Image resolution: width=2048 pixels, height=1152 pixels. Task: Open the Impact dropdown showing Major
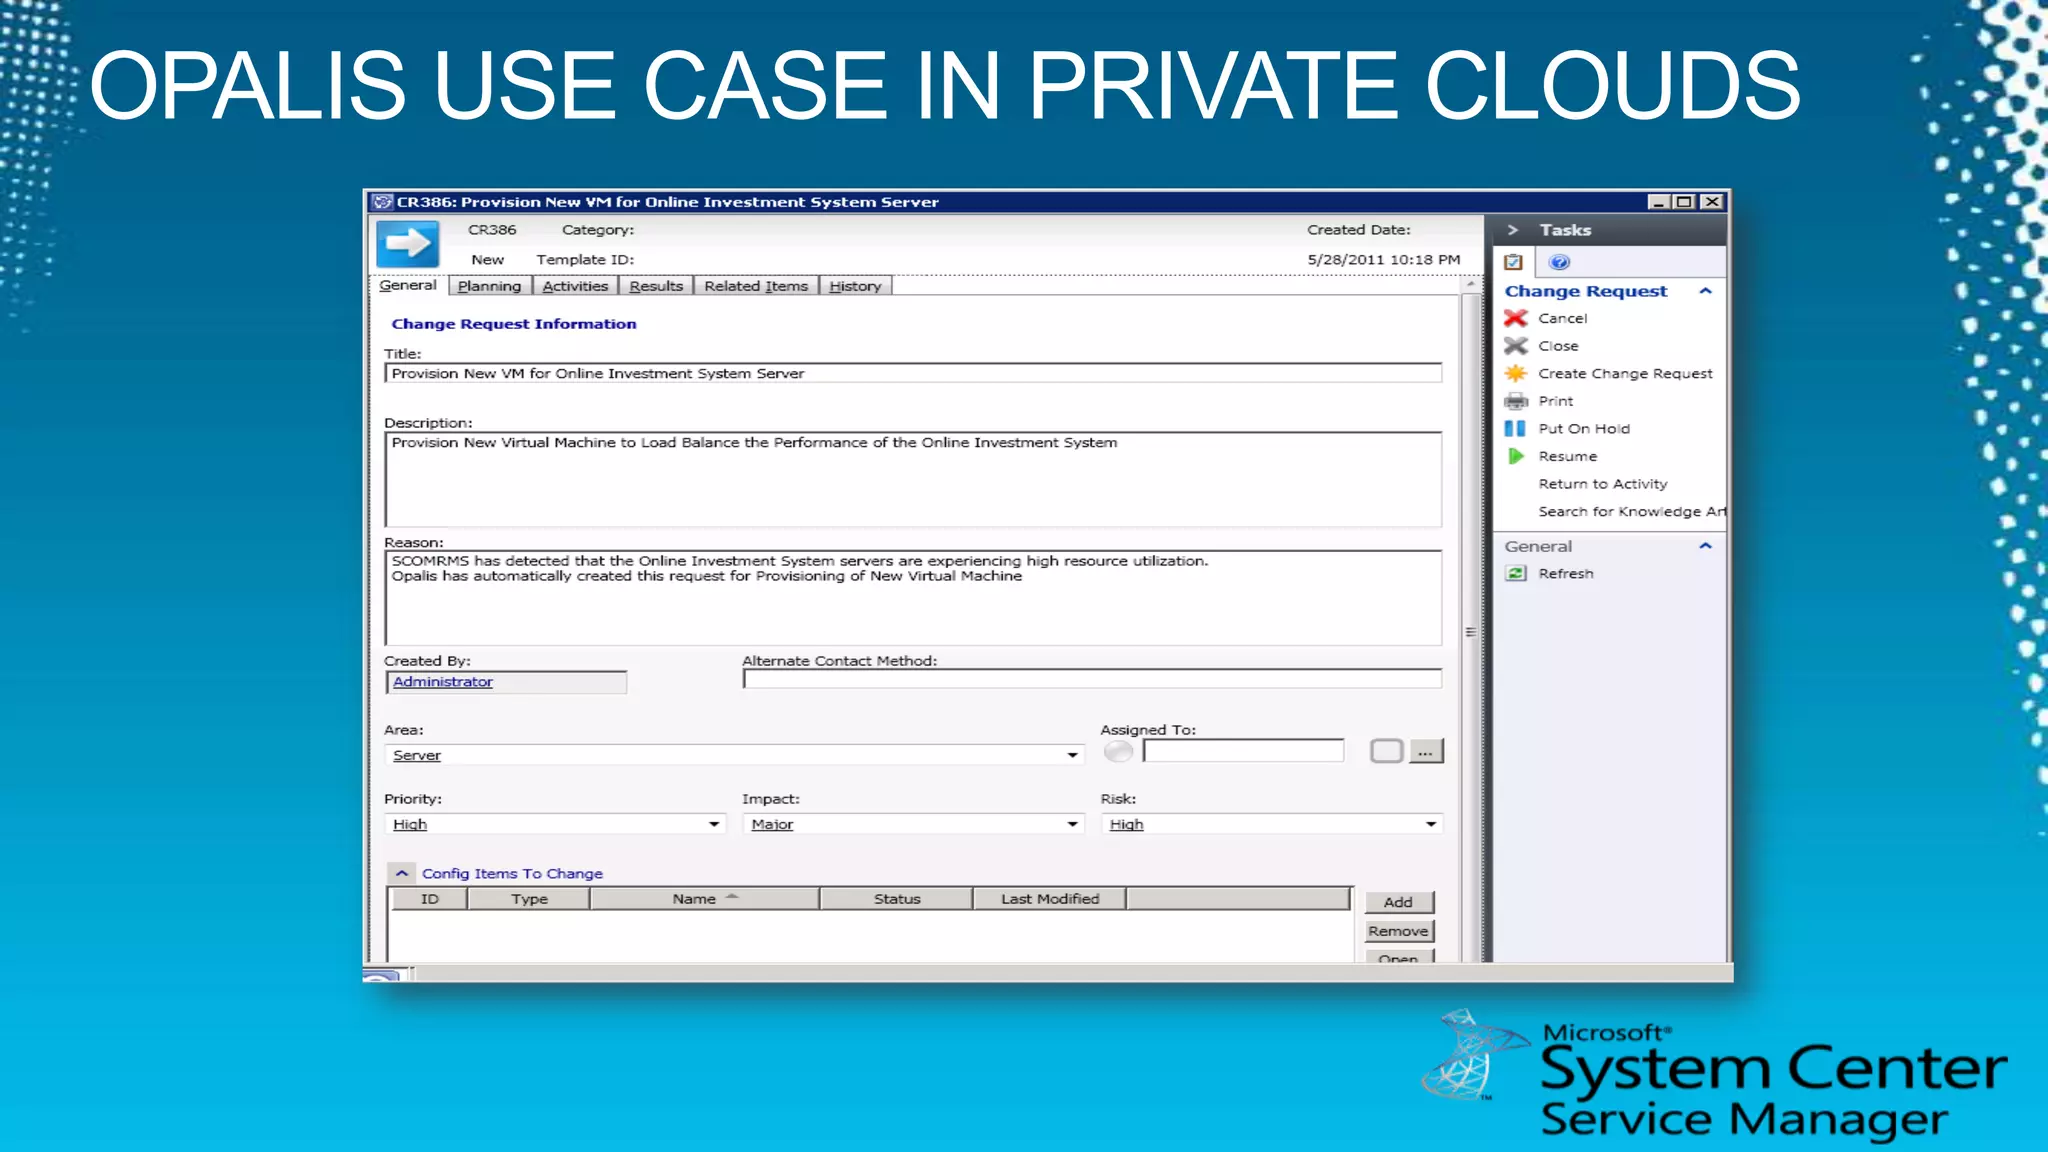[x=1072, y=824]
